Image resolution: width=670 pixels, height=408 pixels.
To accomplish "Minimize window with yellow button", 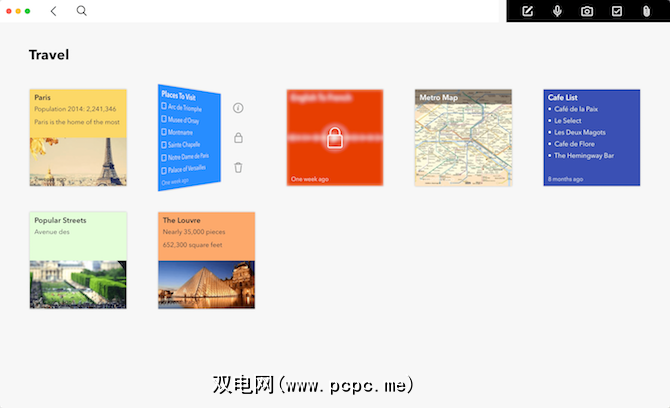I will [18, 11].
